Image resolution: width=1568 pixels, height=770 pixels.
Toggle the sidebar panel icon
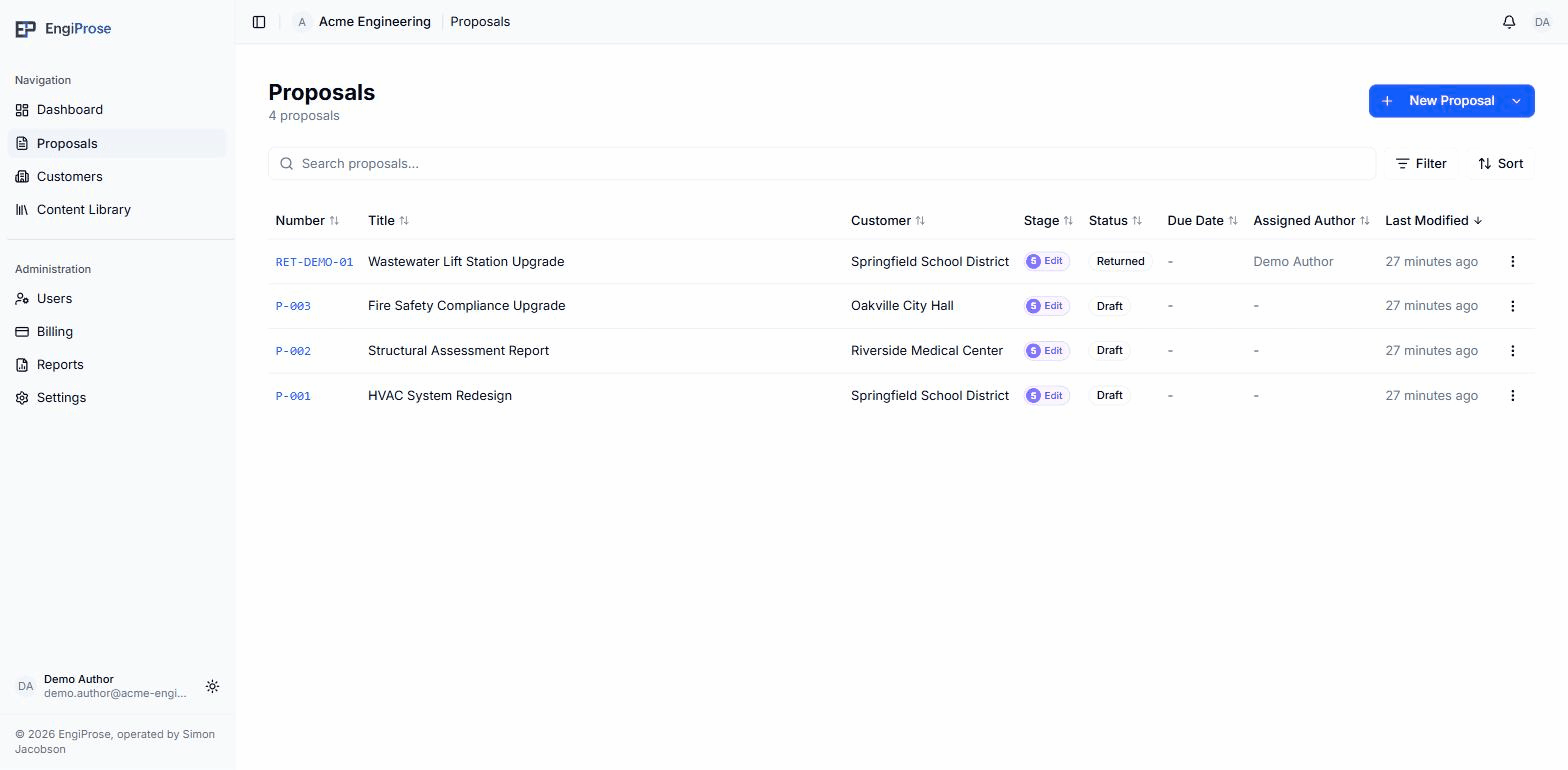click(259, 22)
